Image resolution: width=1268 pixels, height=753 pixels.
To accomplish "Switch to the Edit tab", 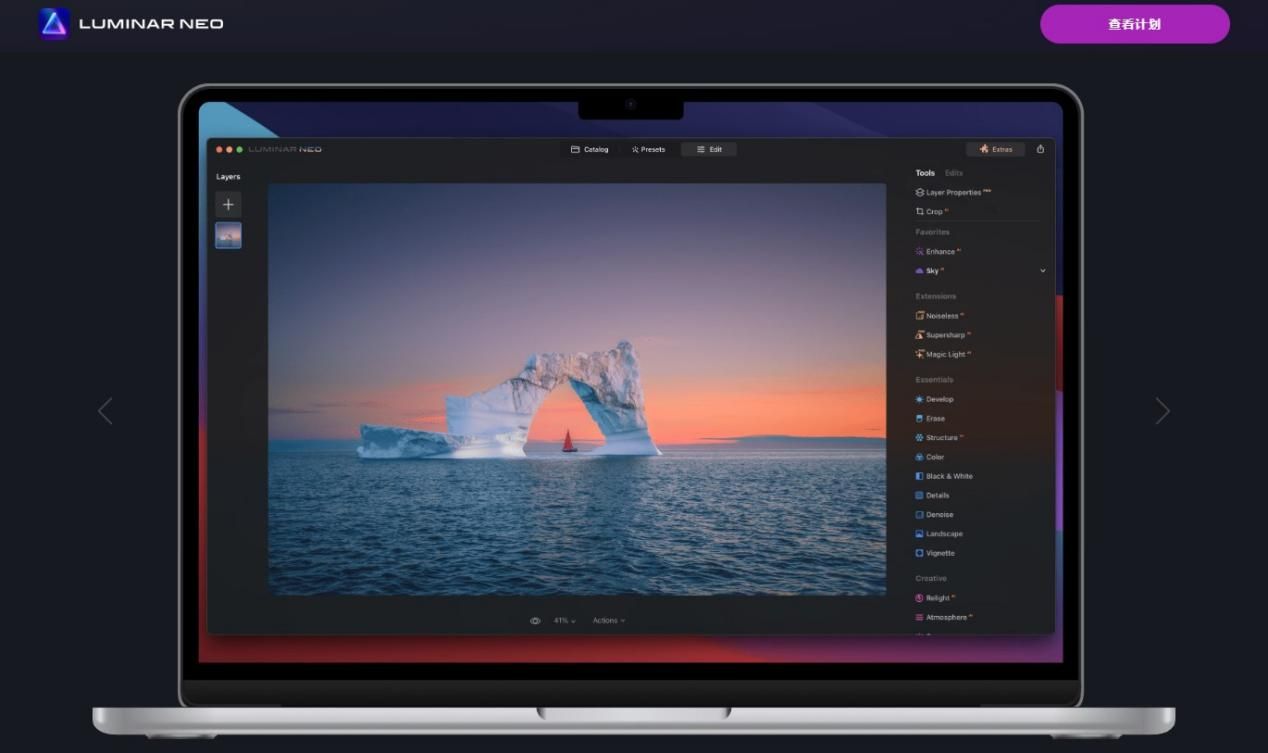I will (709, 149).
